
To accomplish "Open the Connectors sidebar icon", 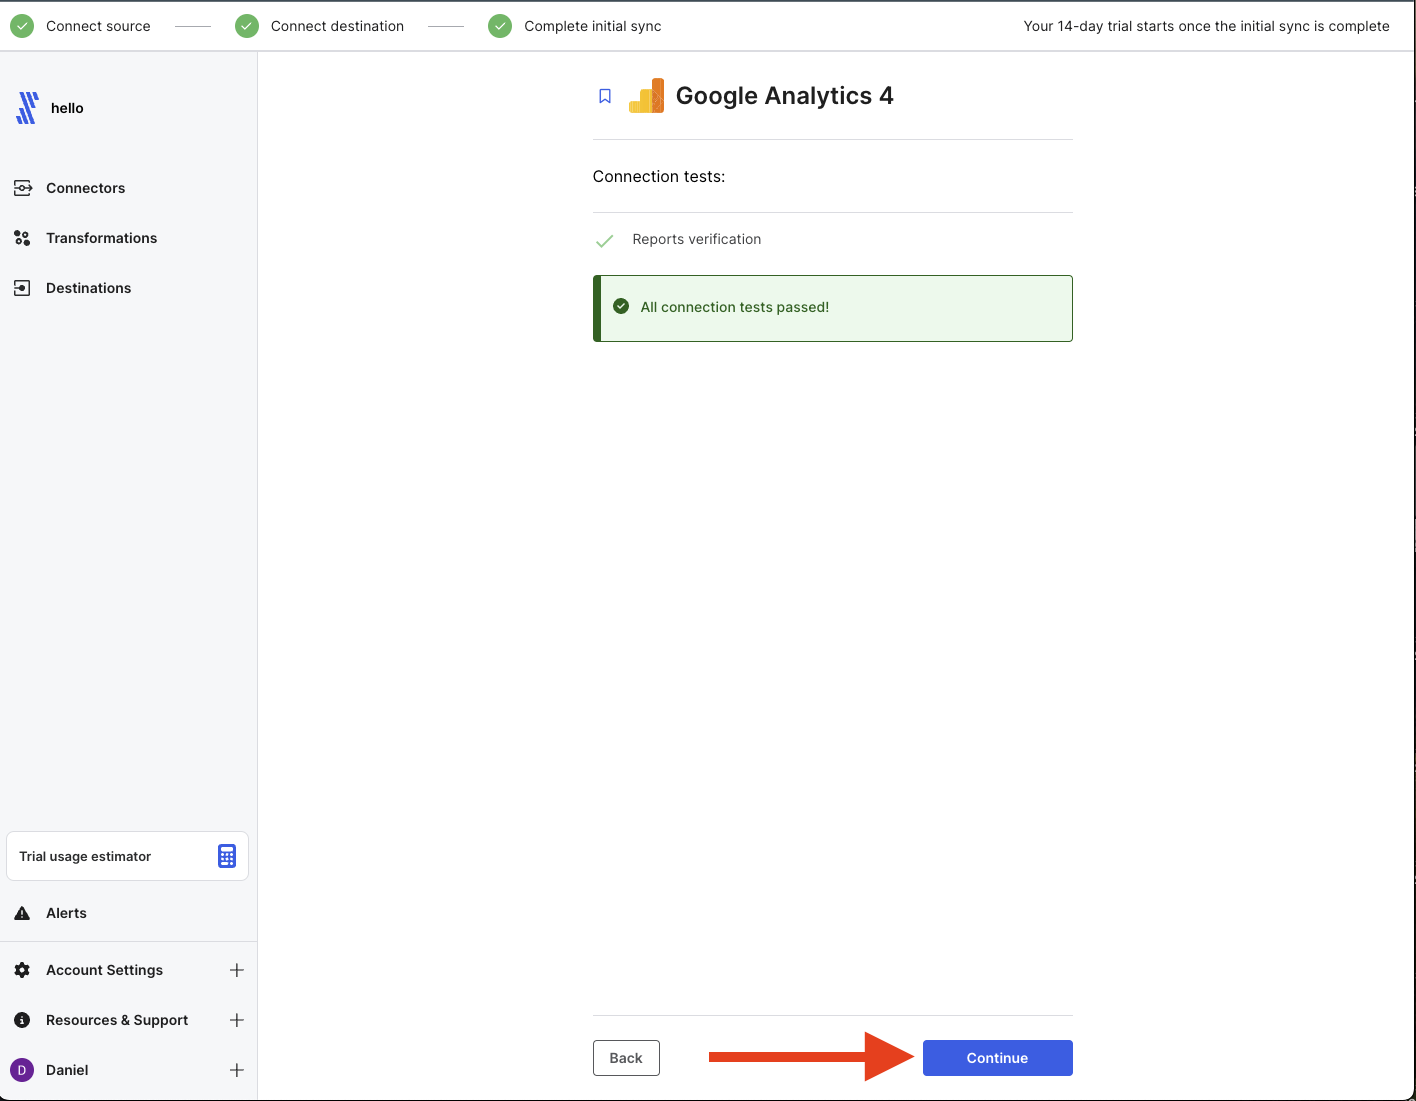I will (22, 188).
